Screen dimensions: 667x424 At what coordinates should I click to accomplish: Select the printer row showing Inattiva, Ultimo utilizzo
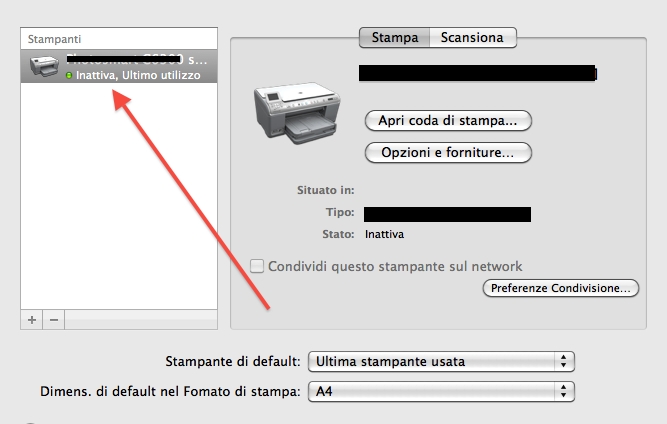(119, 66)
